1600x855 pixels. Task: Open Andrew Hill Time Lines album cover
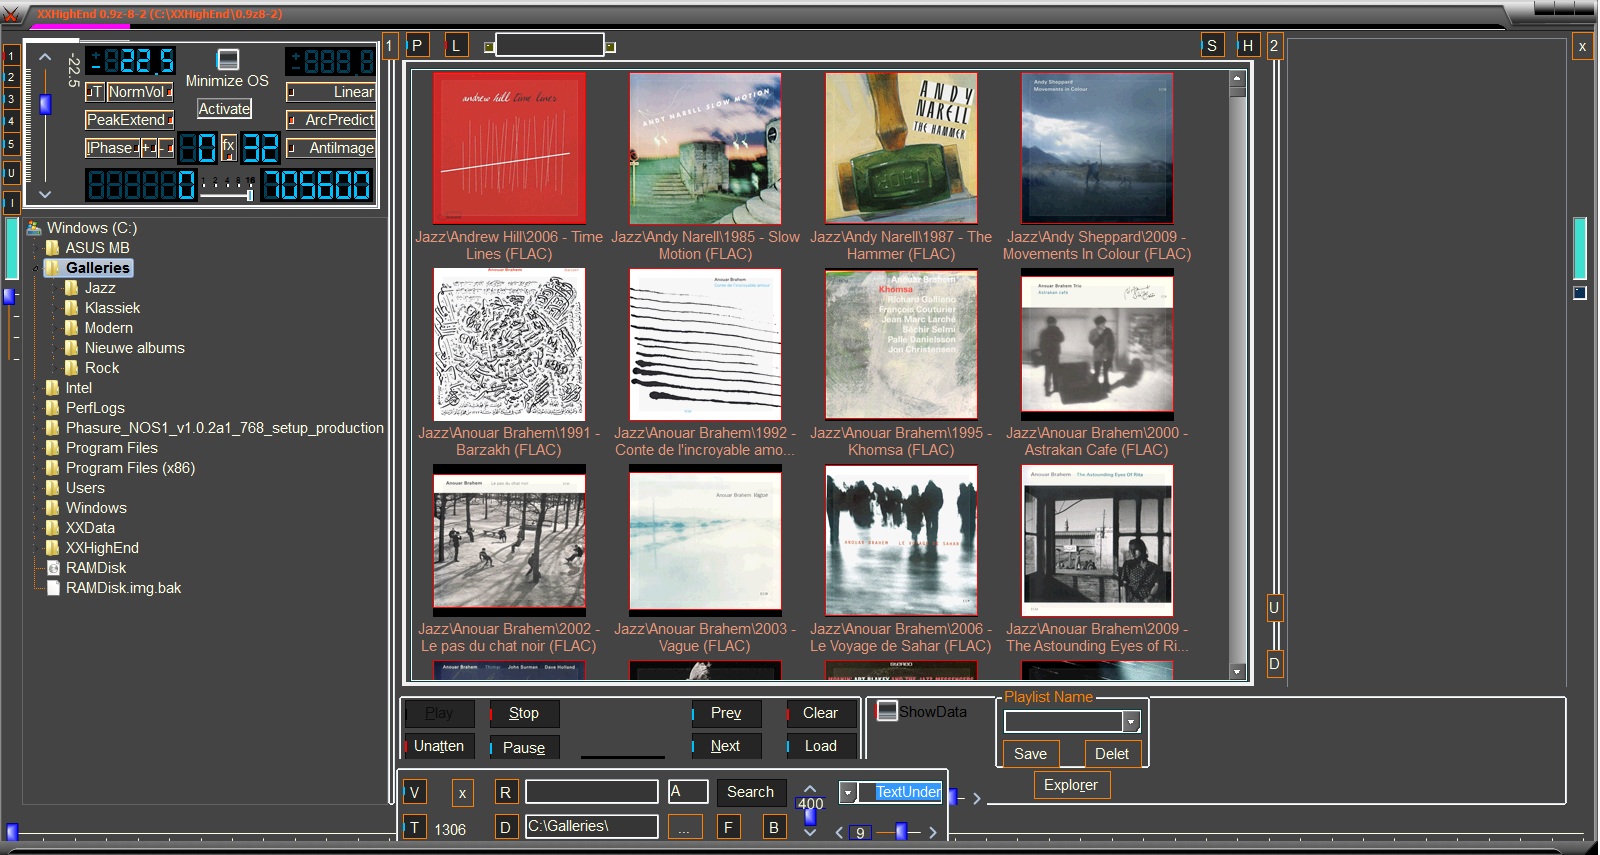tap(509, 148)
